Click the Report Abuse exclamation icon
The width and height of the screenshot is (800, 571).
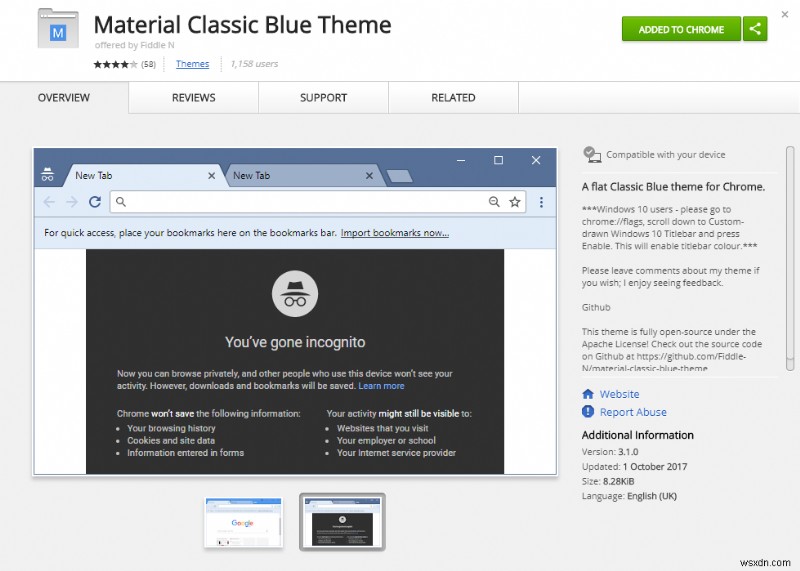[x=588, y=411]
